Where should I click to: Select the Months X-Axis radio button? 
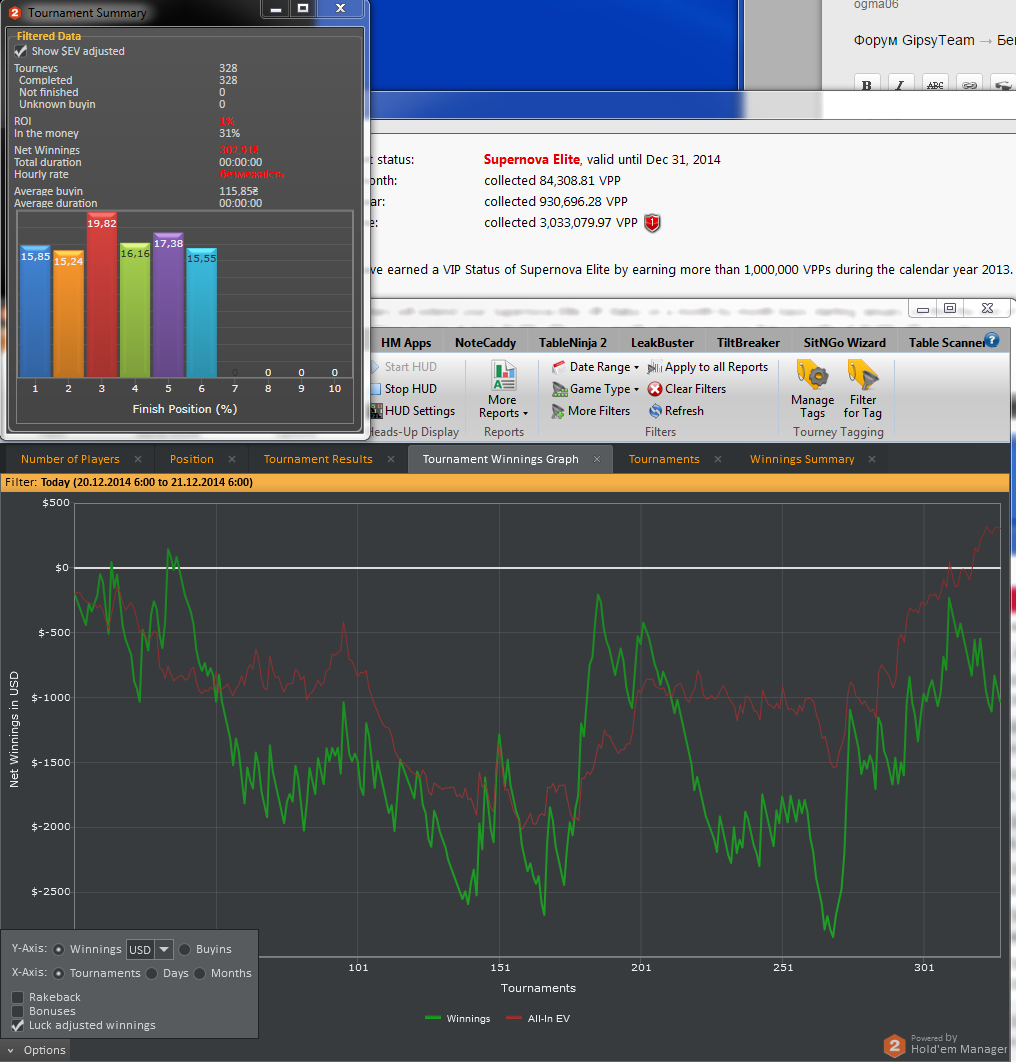click(199, 973)
